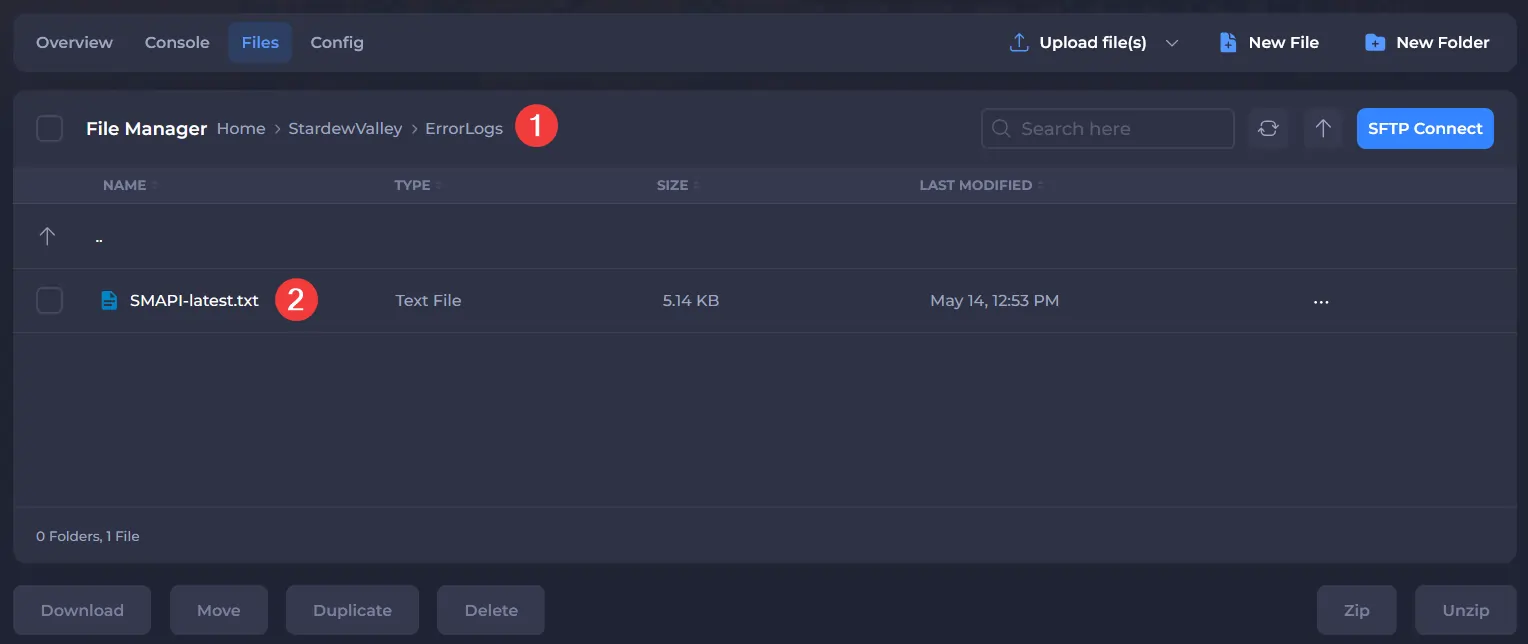Screen dimensions: 1528x644
Task: Sort files by Size column
Action: click(x=672, y=185)
